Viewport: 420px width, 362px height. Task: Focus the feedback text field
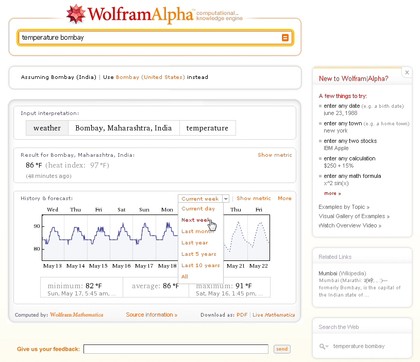point(176,349)
